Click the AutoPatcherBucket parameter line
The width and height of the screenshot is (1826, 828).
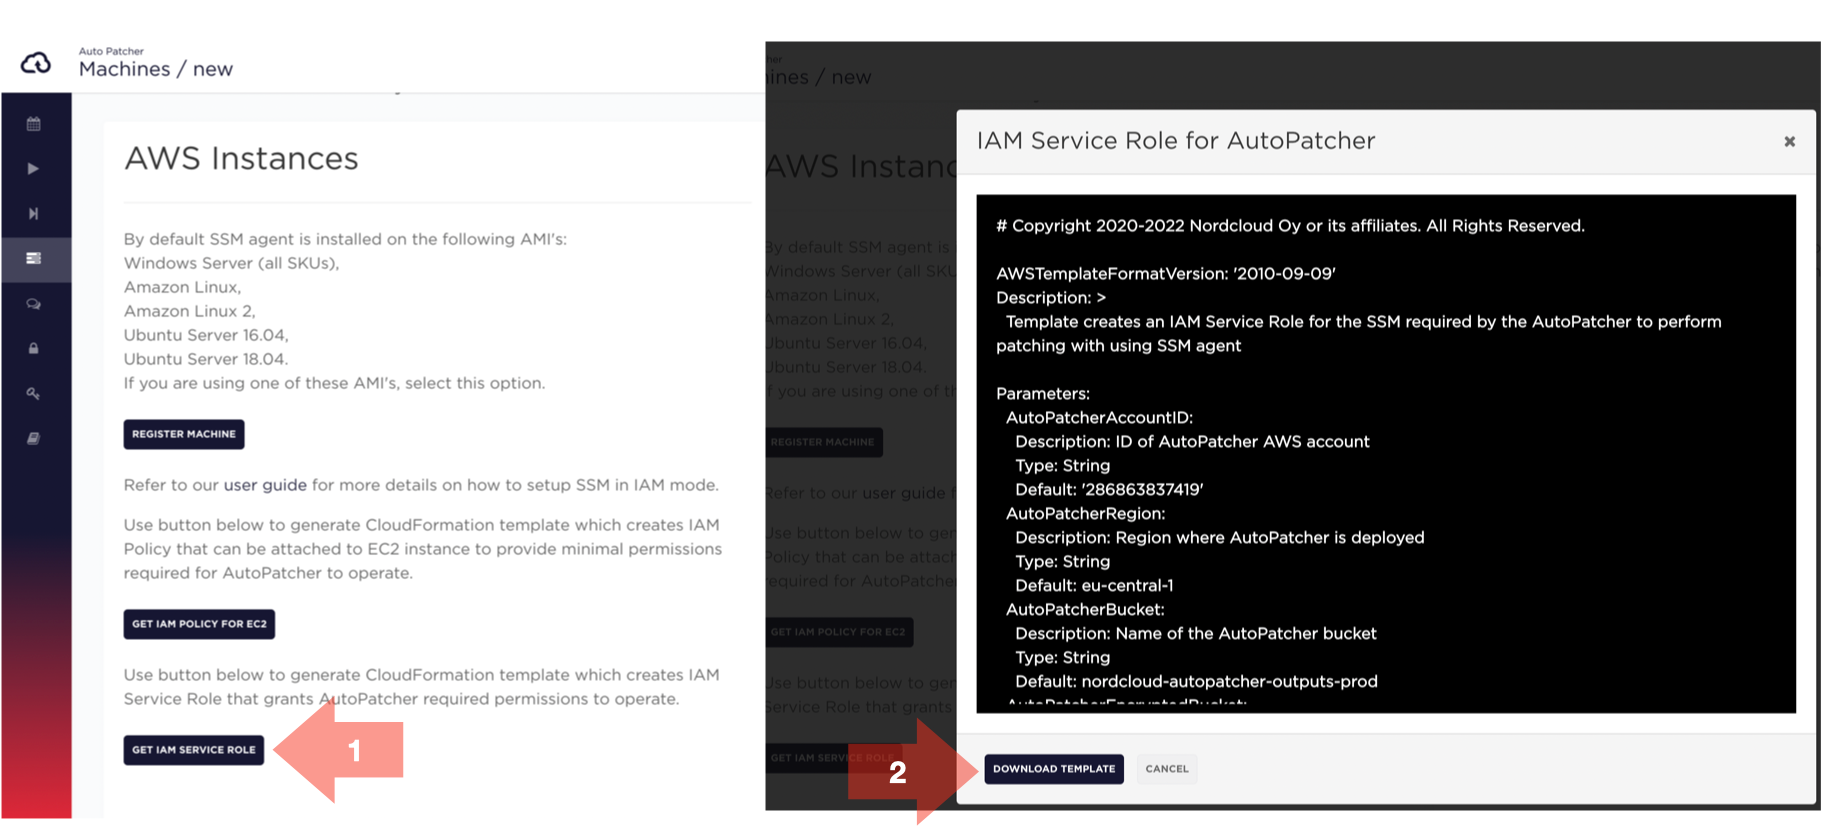1085,610
